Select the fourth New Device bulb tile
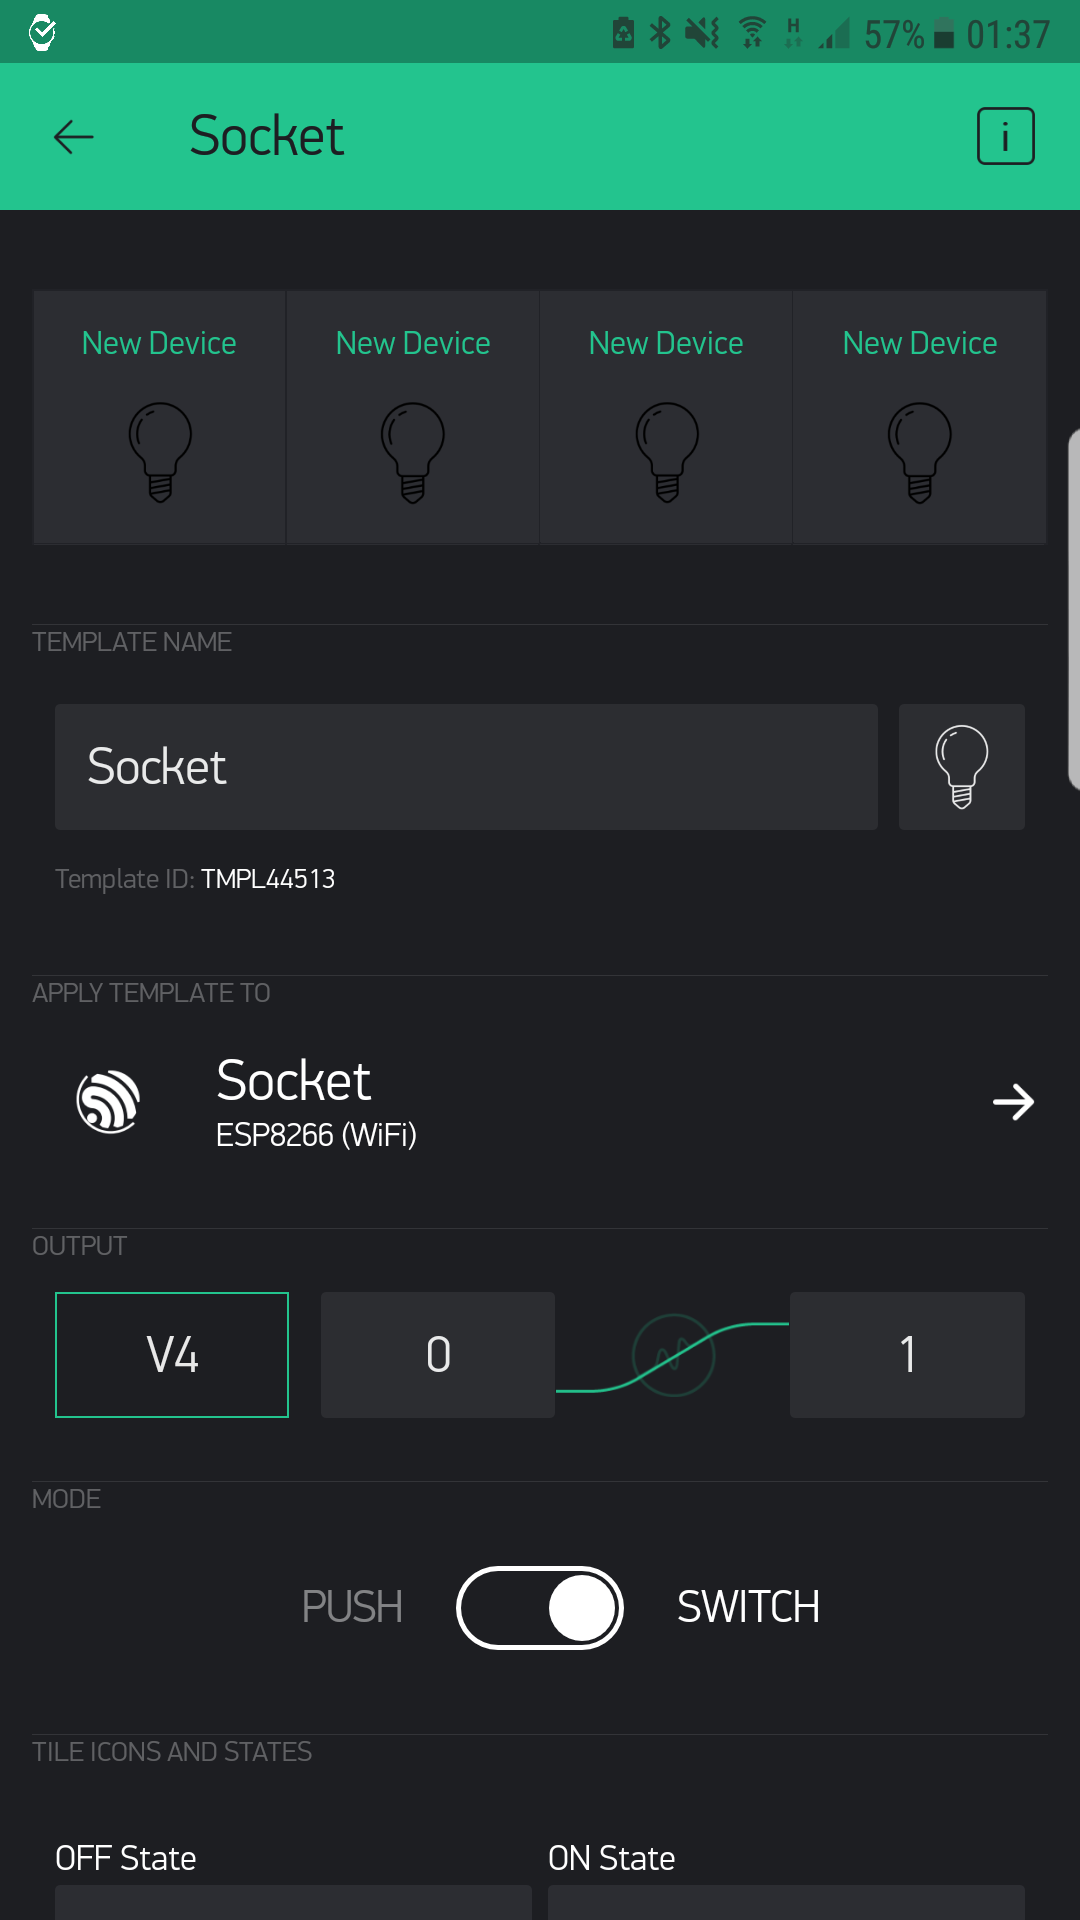Image resolution: width=1080 pixels, height=1920 pixels. [x=920, y=418]
